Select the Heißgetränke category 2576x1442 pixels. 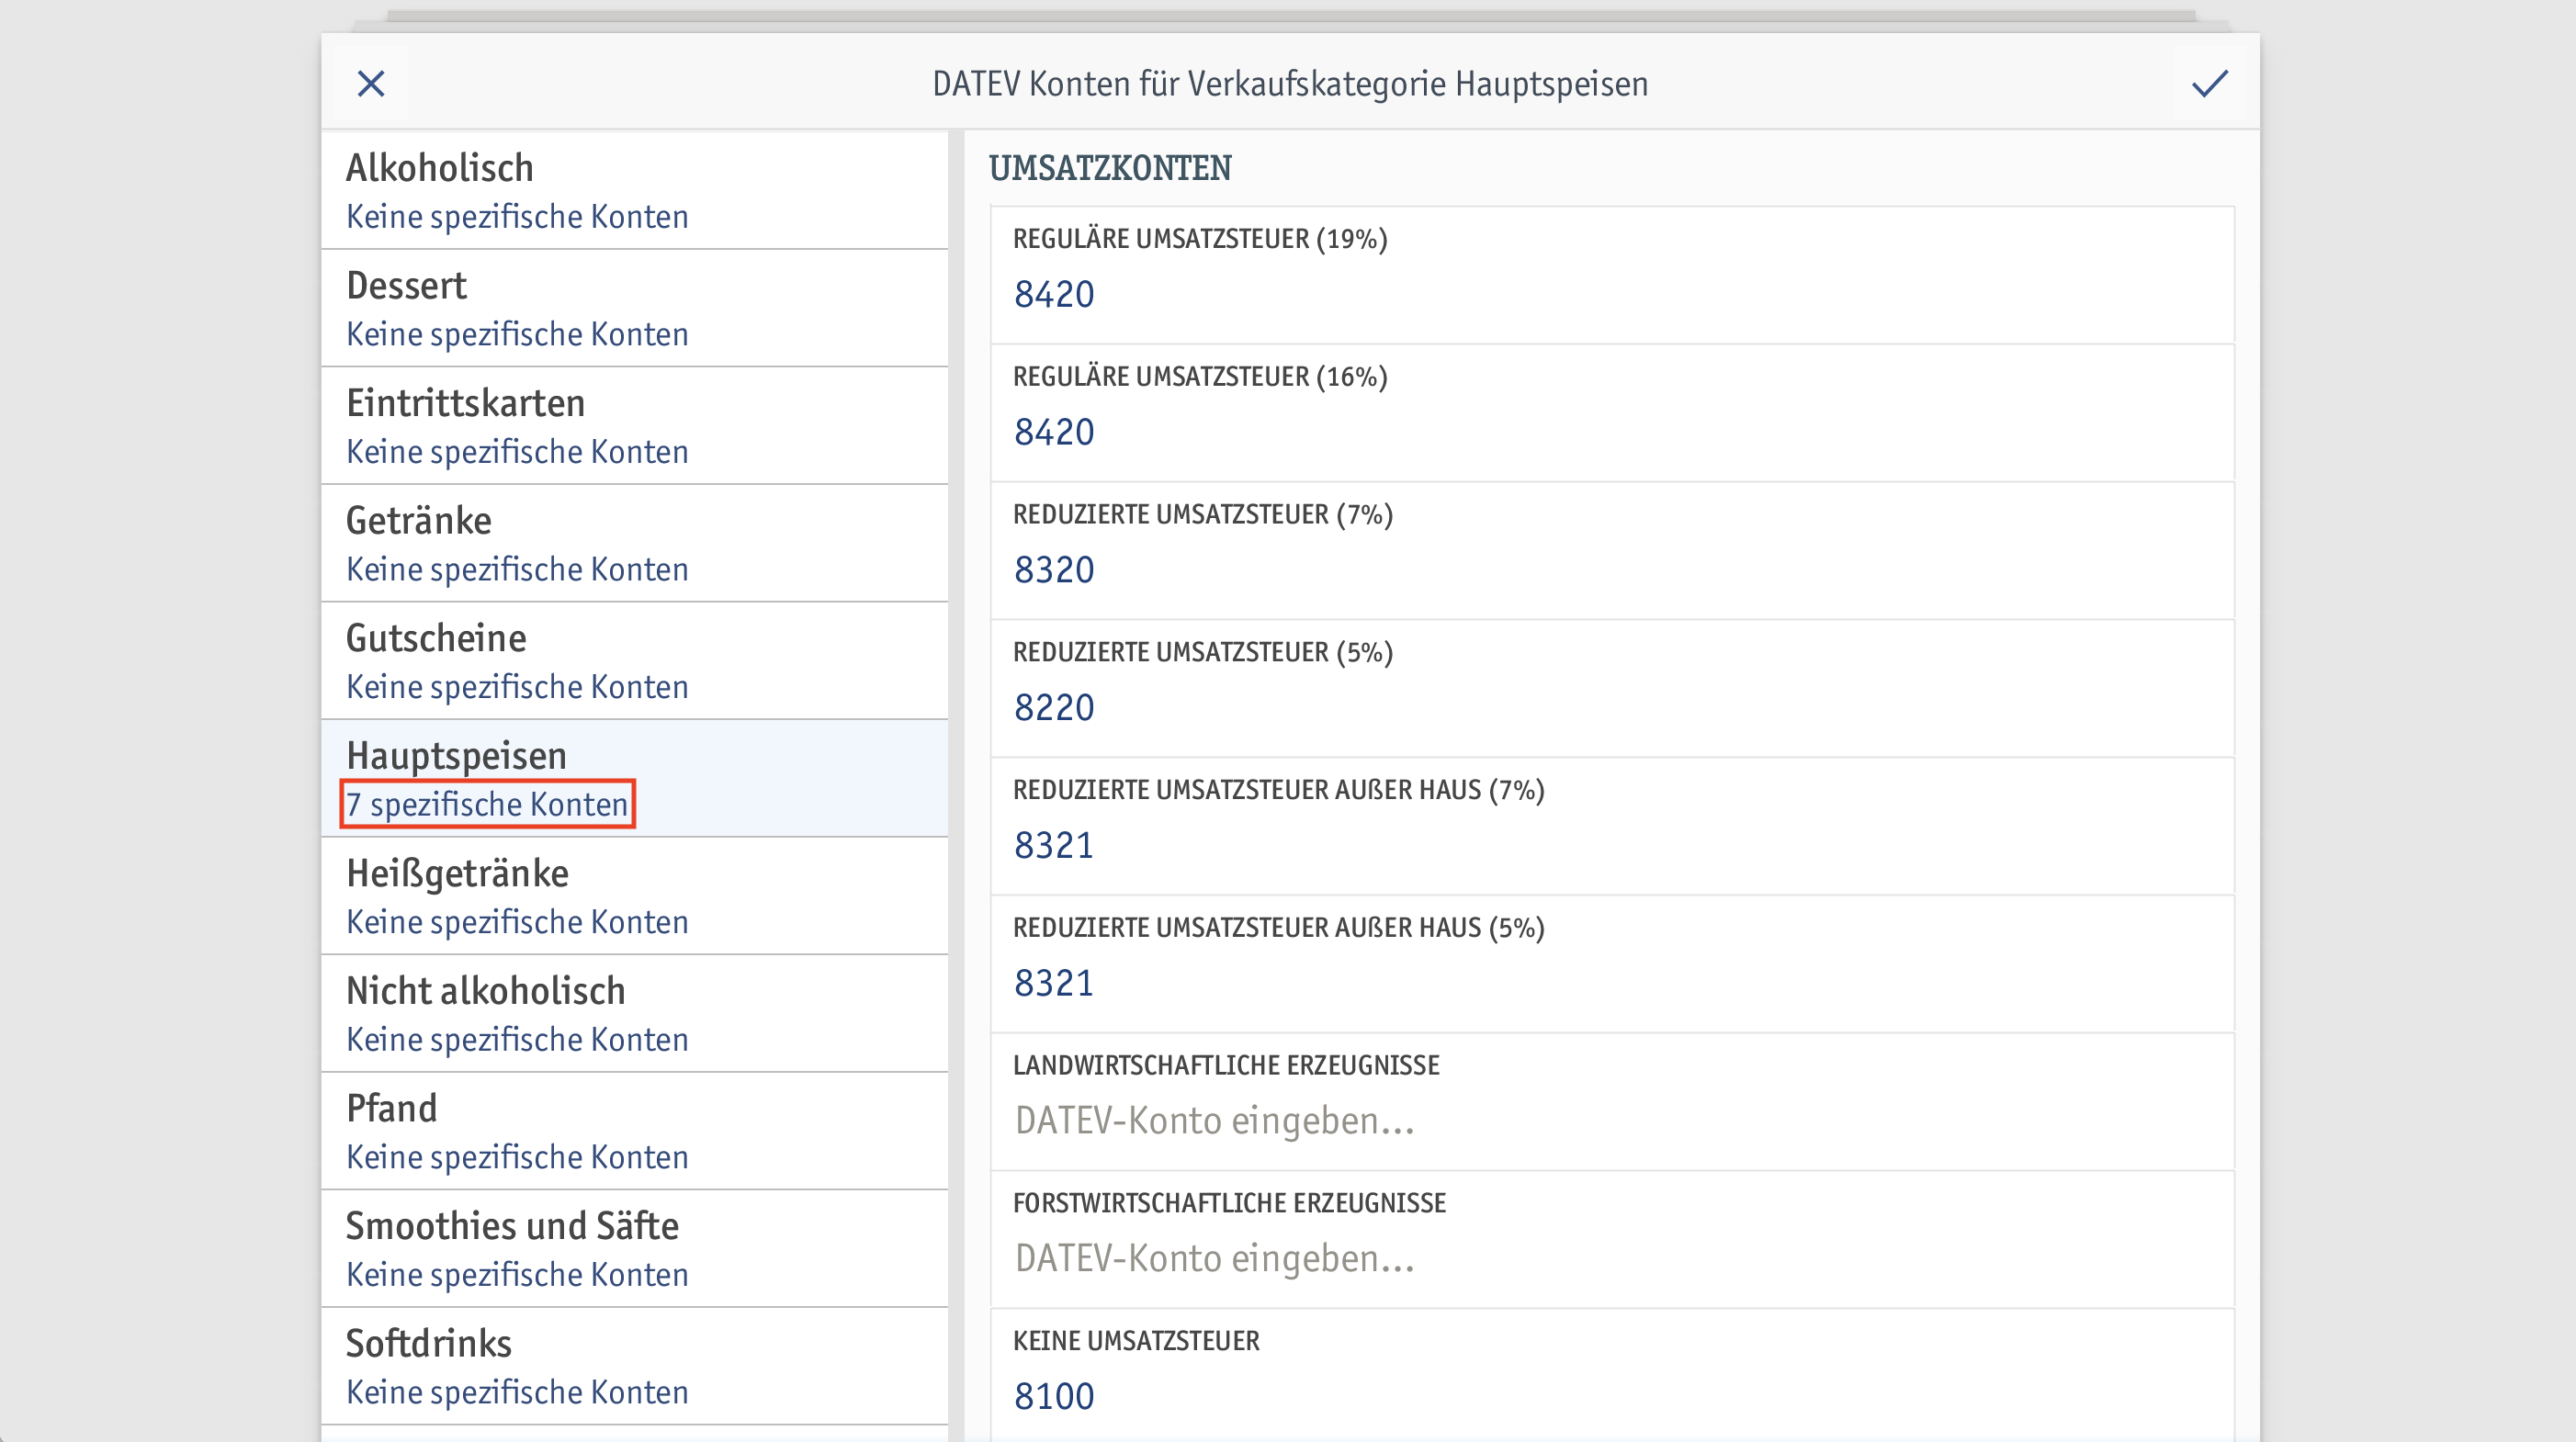point(634,896)
